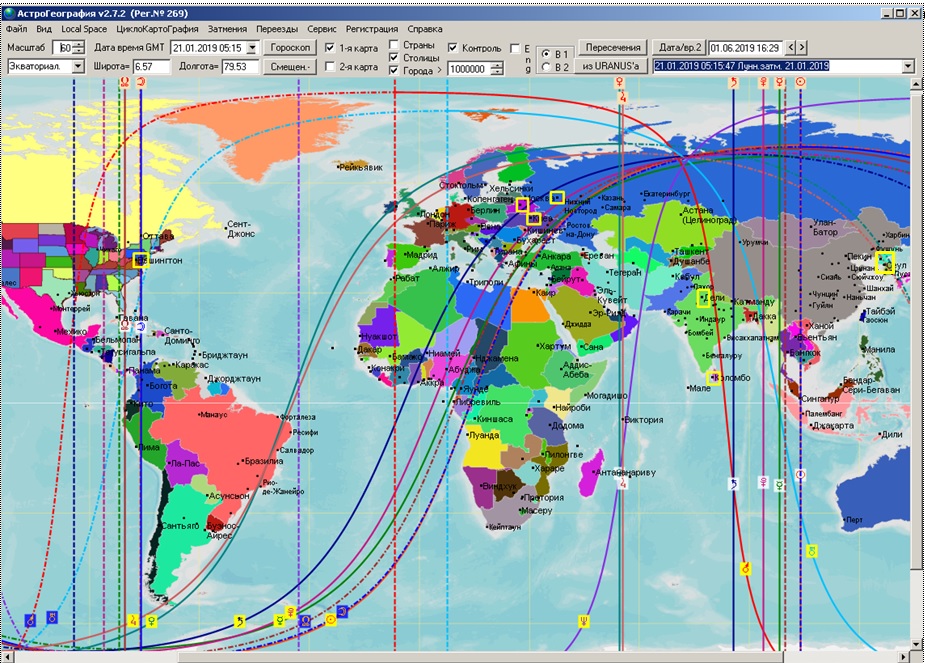The height and width of the screenshot is (663, 925).
Task: Open the 'Затмения' menu
Action: click(227, 29)
